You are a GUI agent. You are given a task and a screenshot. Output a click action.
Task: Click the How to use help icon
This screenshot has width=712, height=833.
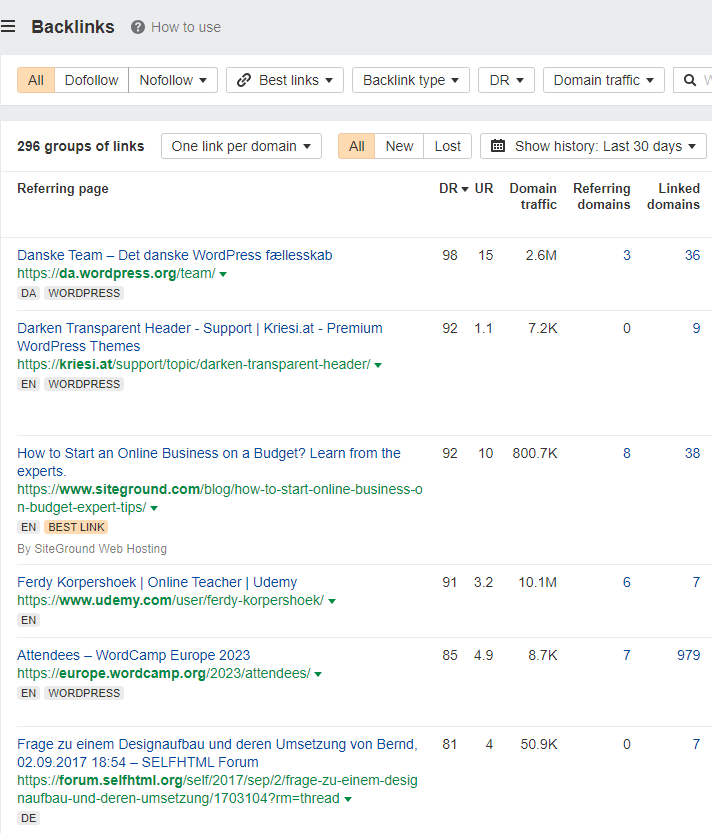click(137, 27)
